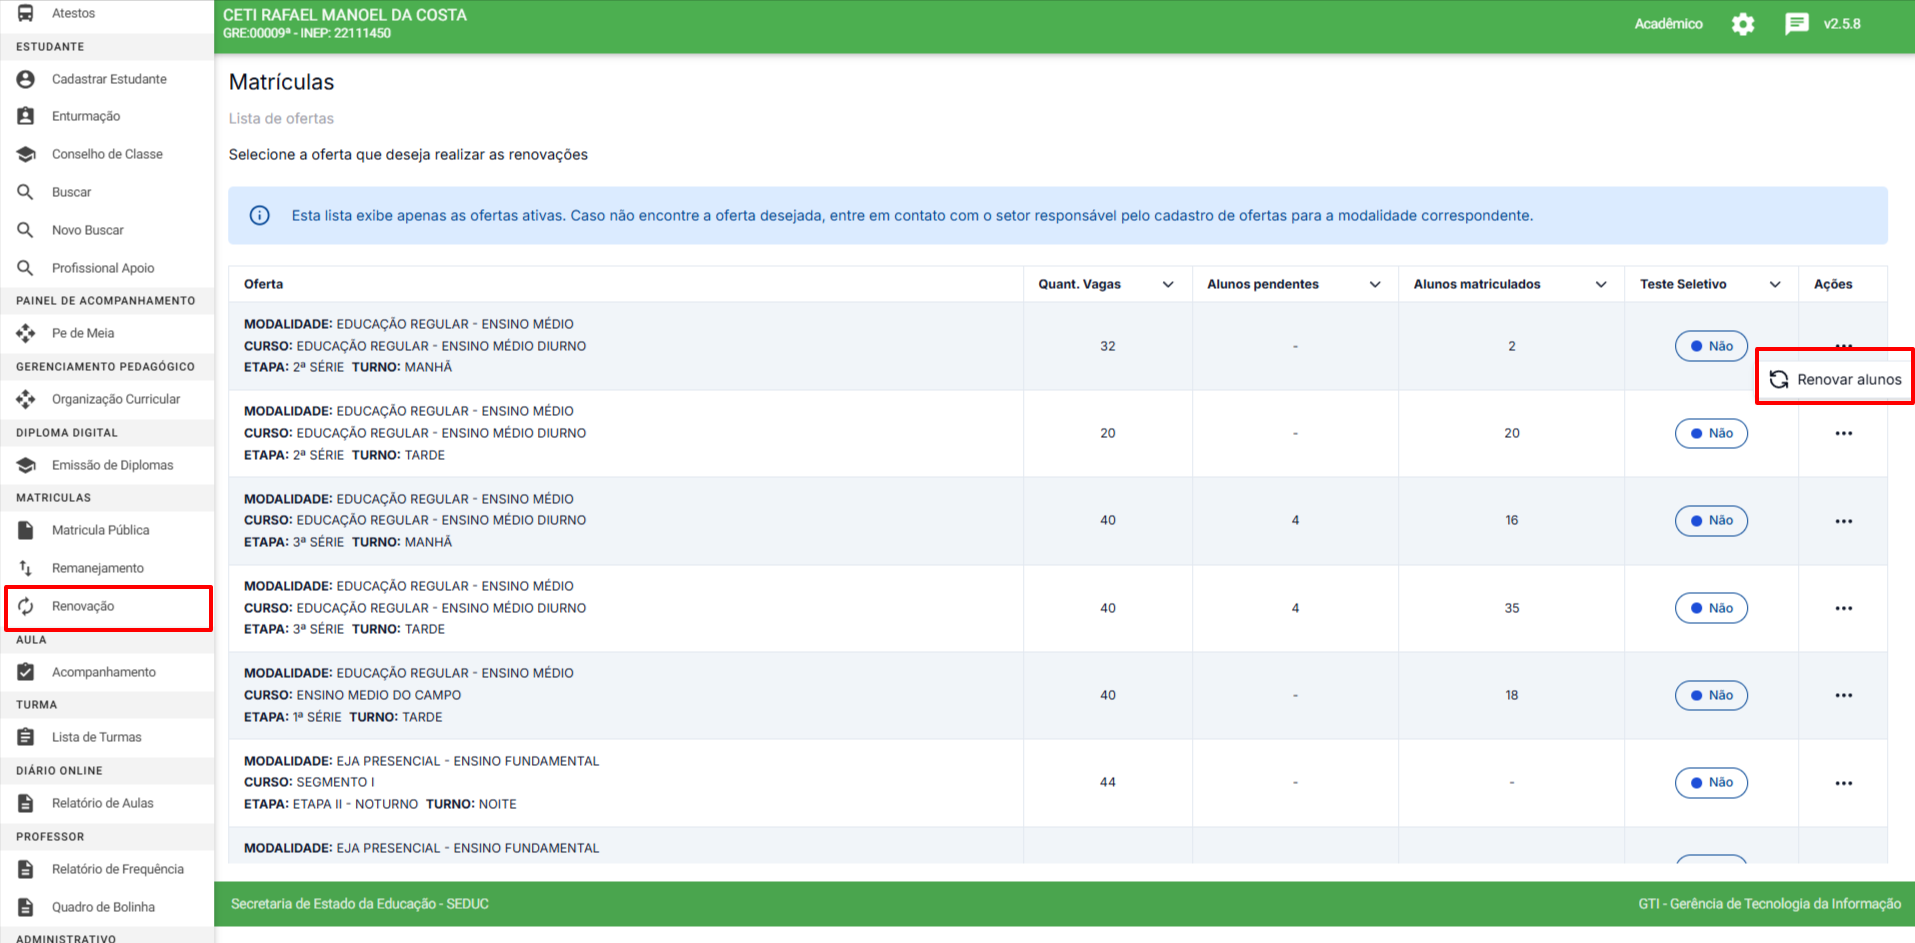Click the Acadêmico link in header
1915x943 pixels.
[1668, 24]
